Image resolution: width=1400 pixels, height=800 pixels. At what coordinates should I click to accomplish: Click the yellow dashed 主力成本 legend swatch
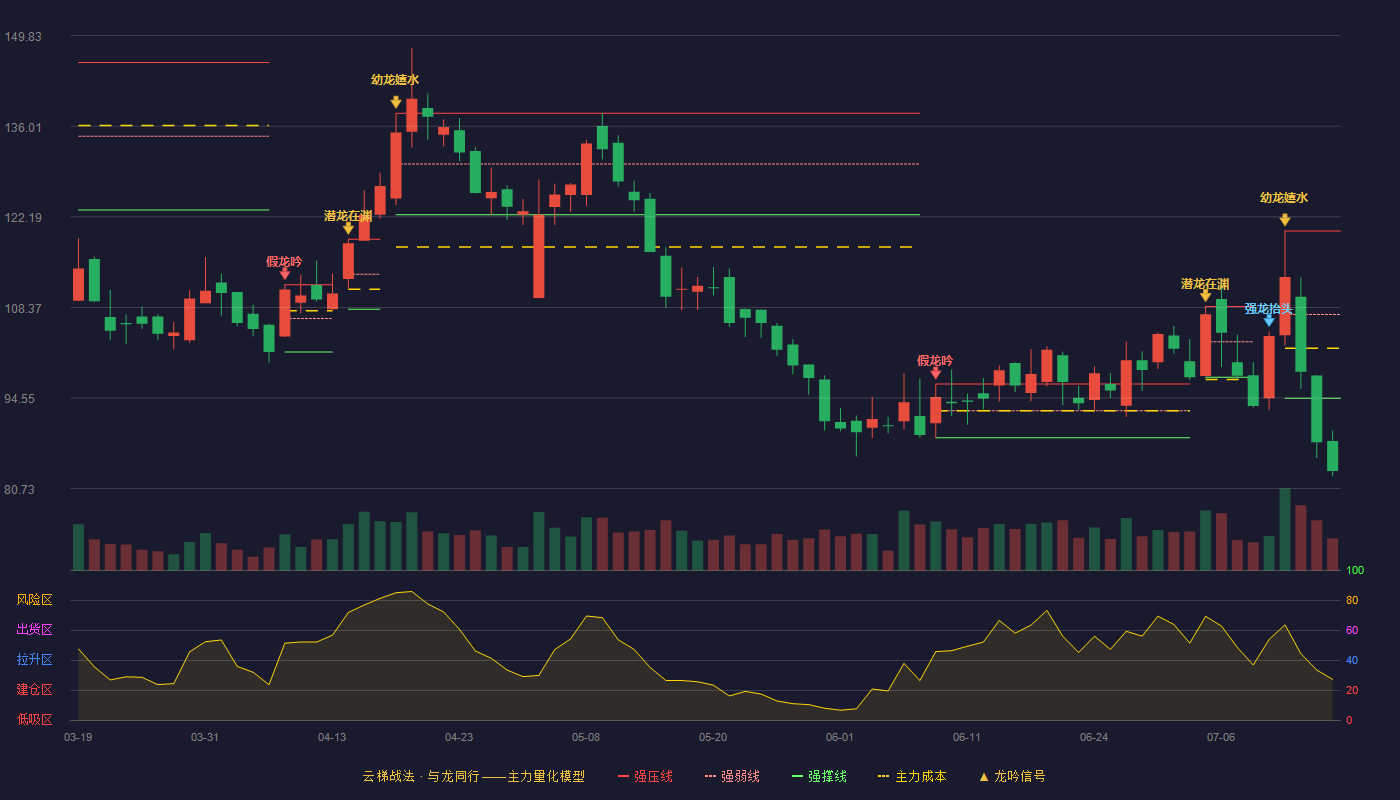883,776
